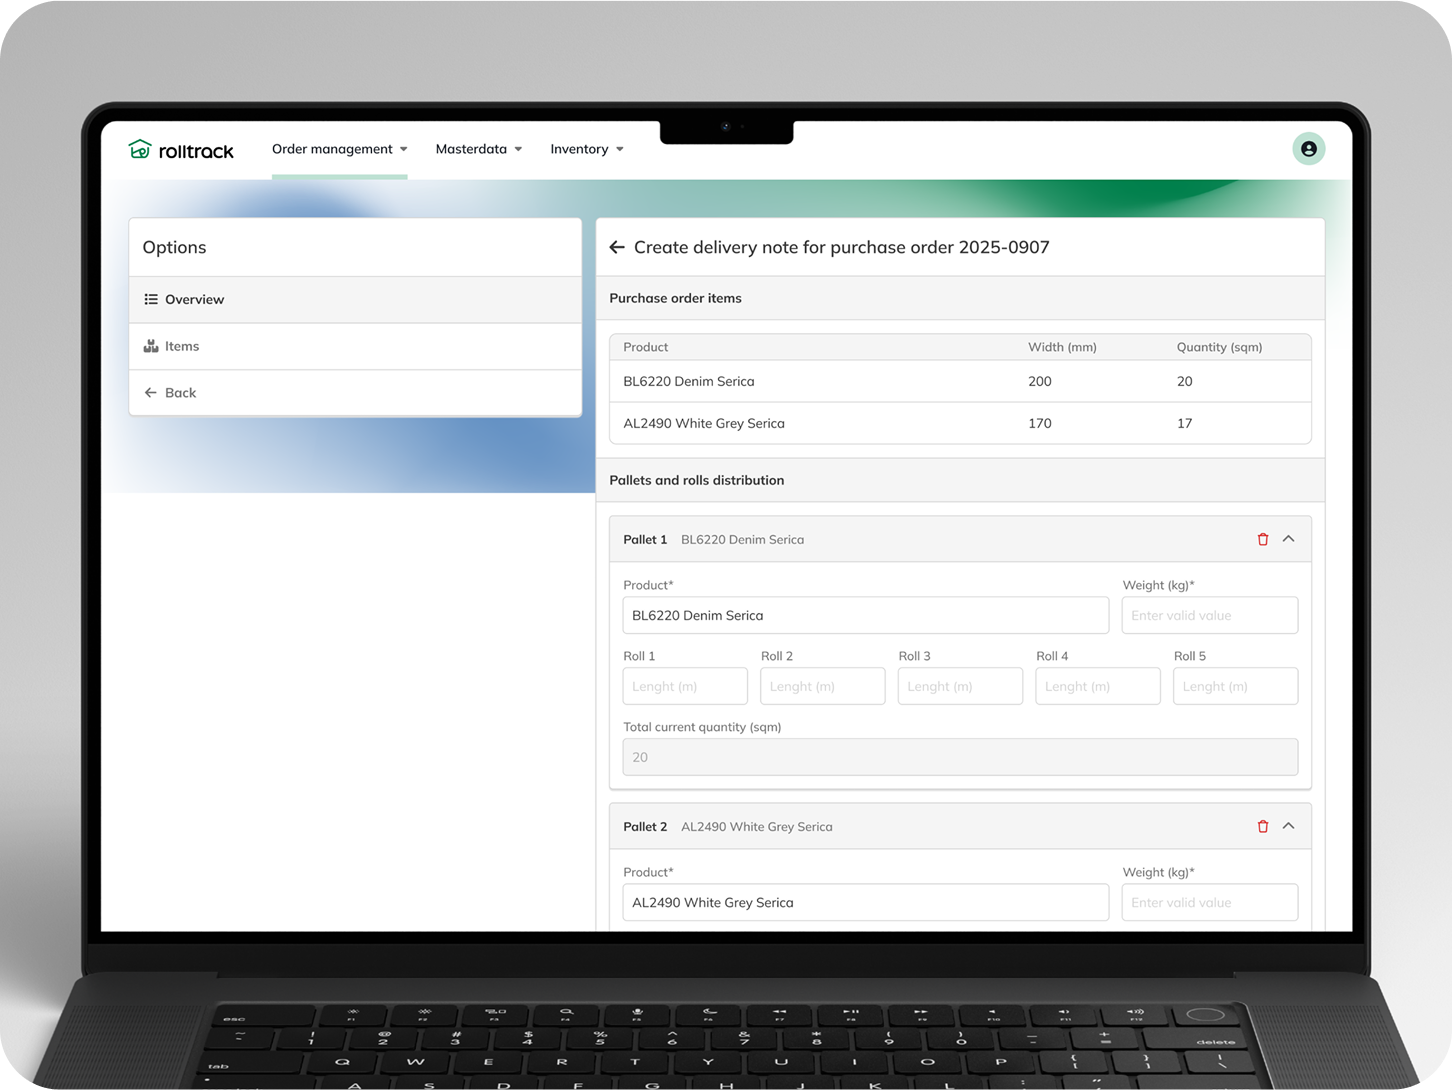Click back arrow beside Create delivery note
The image size is (1452, 1090).
coord(617,247)
